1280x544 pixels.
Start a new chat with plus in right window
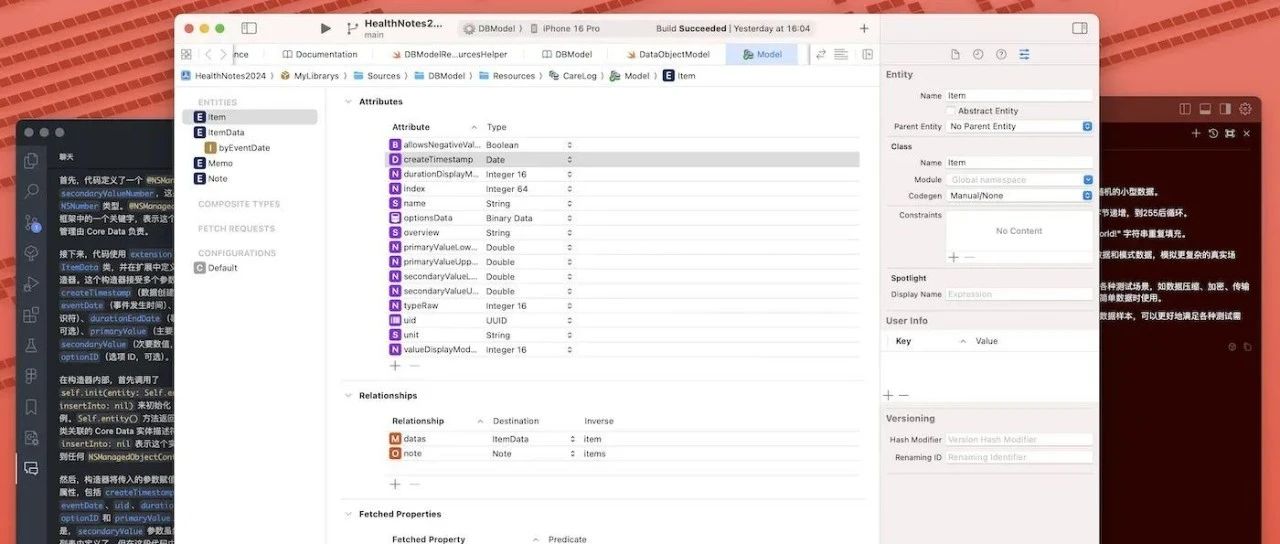tap(1196, 133)
